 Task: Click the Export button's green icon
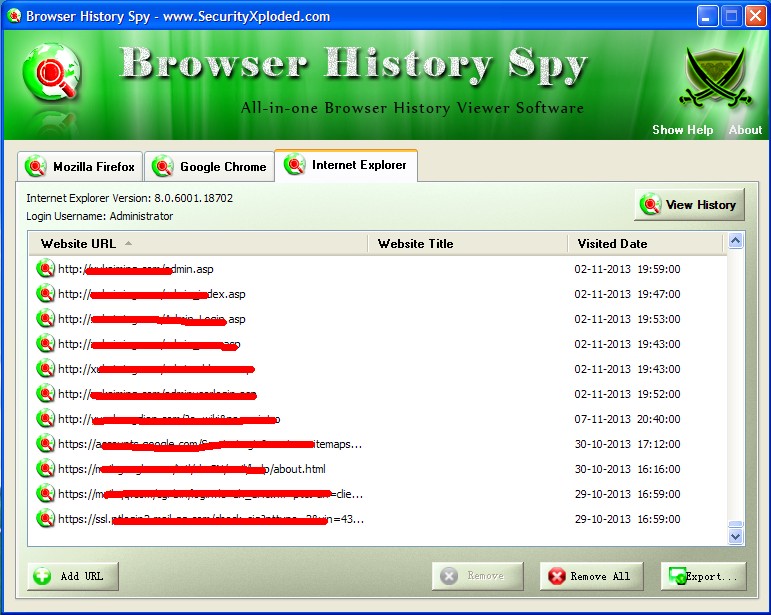click(677, 576)
